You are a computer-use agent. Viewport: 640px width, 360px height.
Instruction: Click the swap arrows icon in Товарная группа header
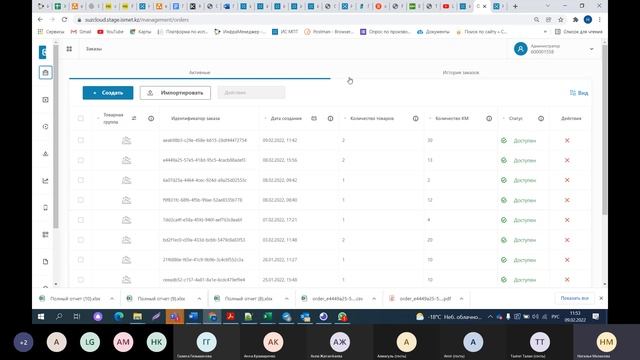coord(134,118)
